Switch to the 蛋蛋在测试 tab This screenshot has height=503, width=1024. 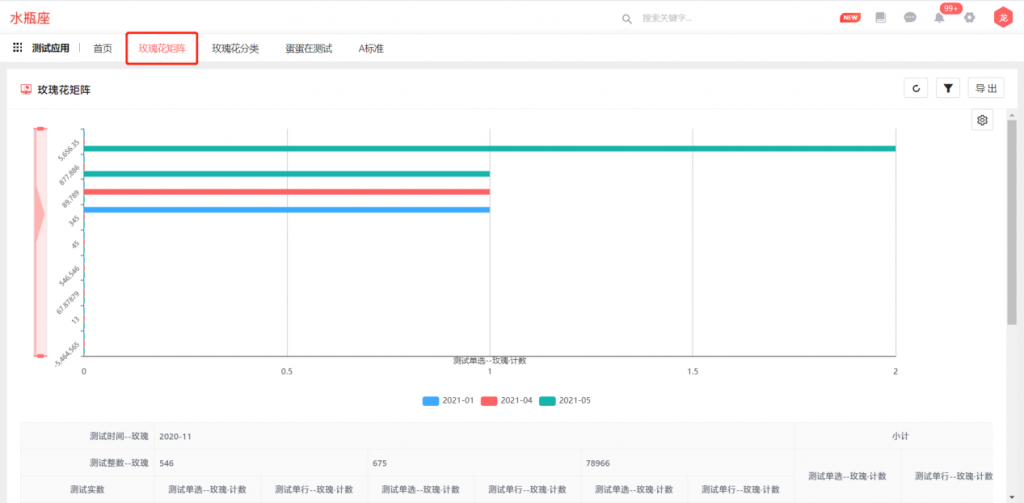pyautogui.click(x=308, y=48)
